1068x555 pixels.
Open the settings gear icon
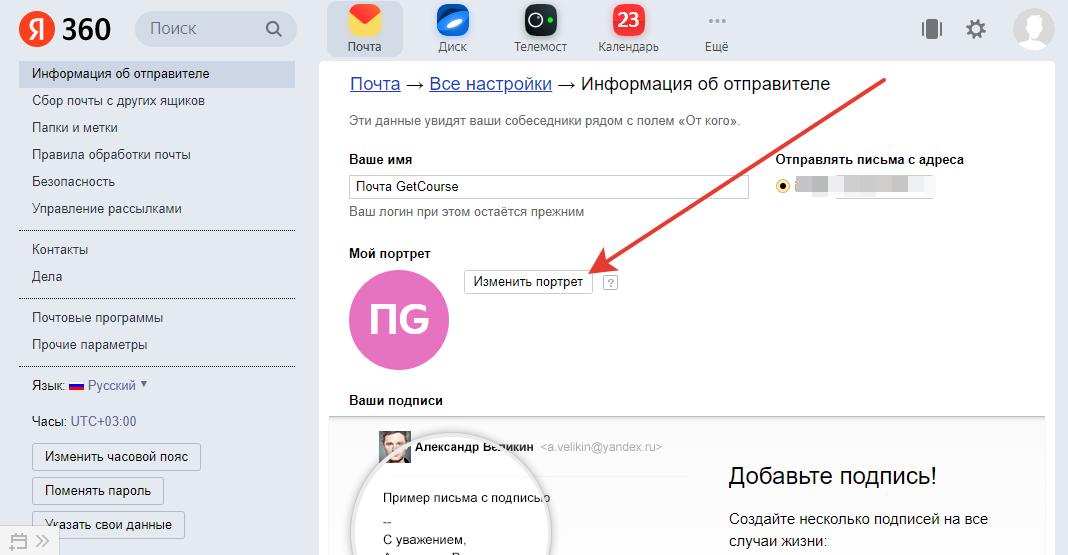pyautogui.click(x=976, y=29)
